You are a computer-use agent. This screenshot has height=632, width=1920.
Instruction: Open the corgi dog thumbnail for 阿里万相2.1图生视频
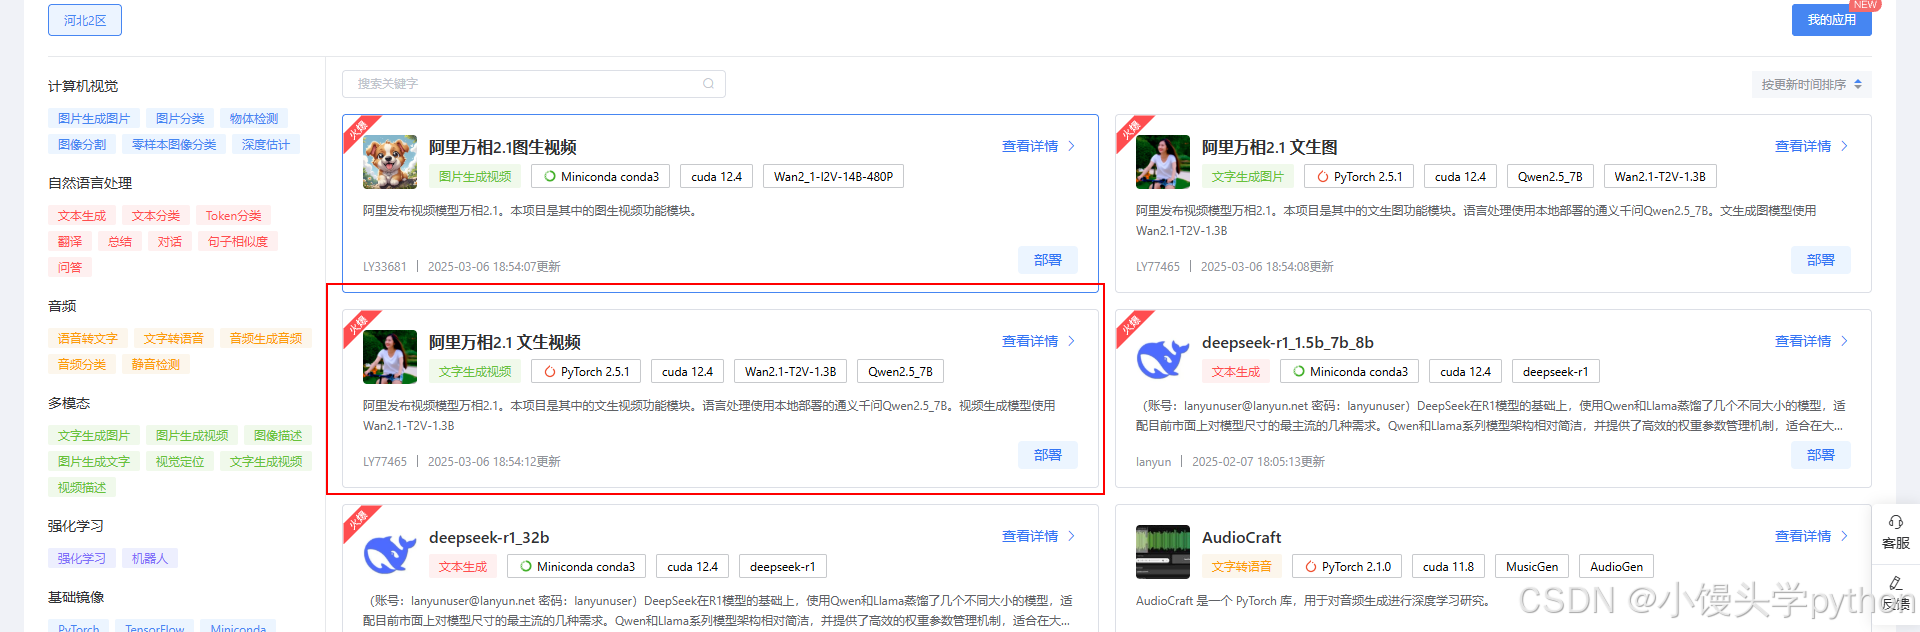pos(390,162)
